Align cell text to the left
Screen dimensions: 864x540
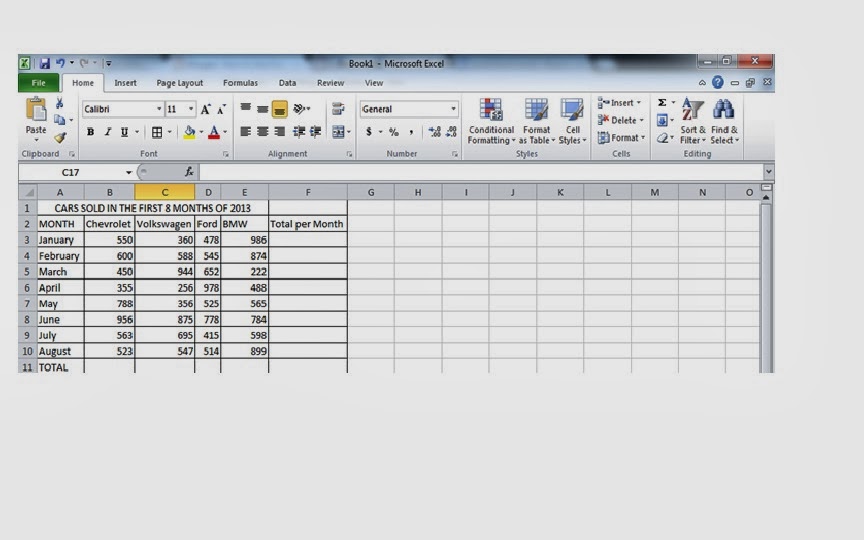point(245,132)
